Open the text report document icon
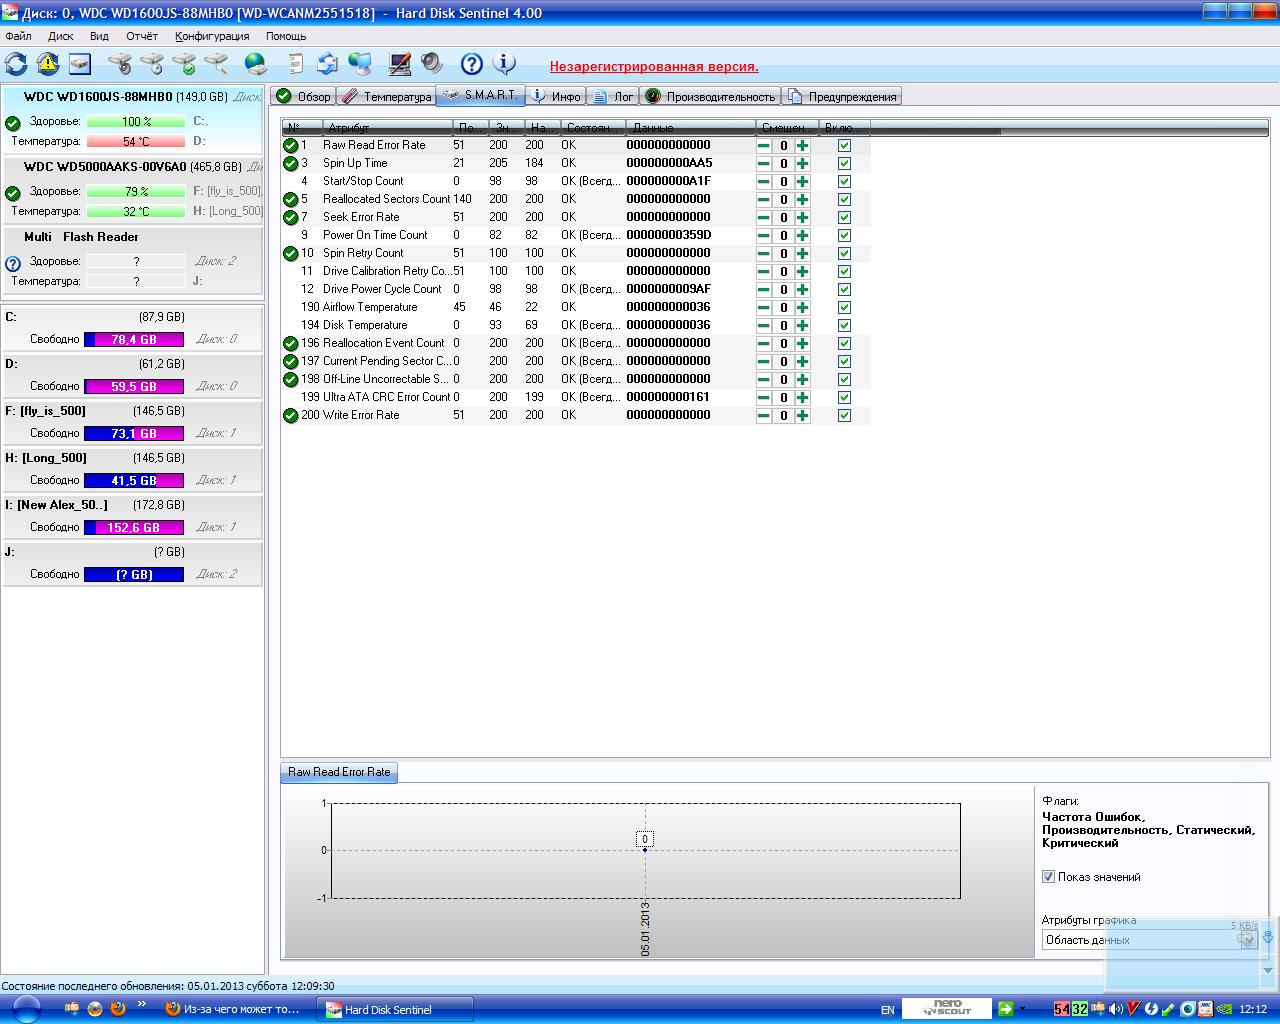The width and height of the screenshot is (1280, 1024). click(295, 64)
